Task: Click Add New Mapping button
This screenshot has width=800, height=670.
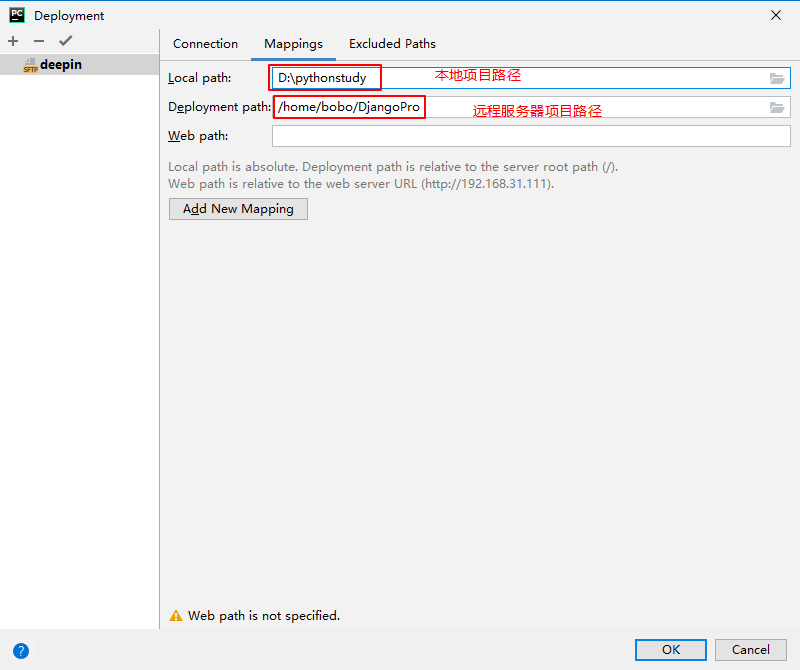Action: pos(238,209)
